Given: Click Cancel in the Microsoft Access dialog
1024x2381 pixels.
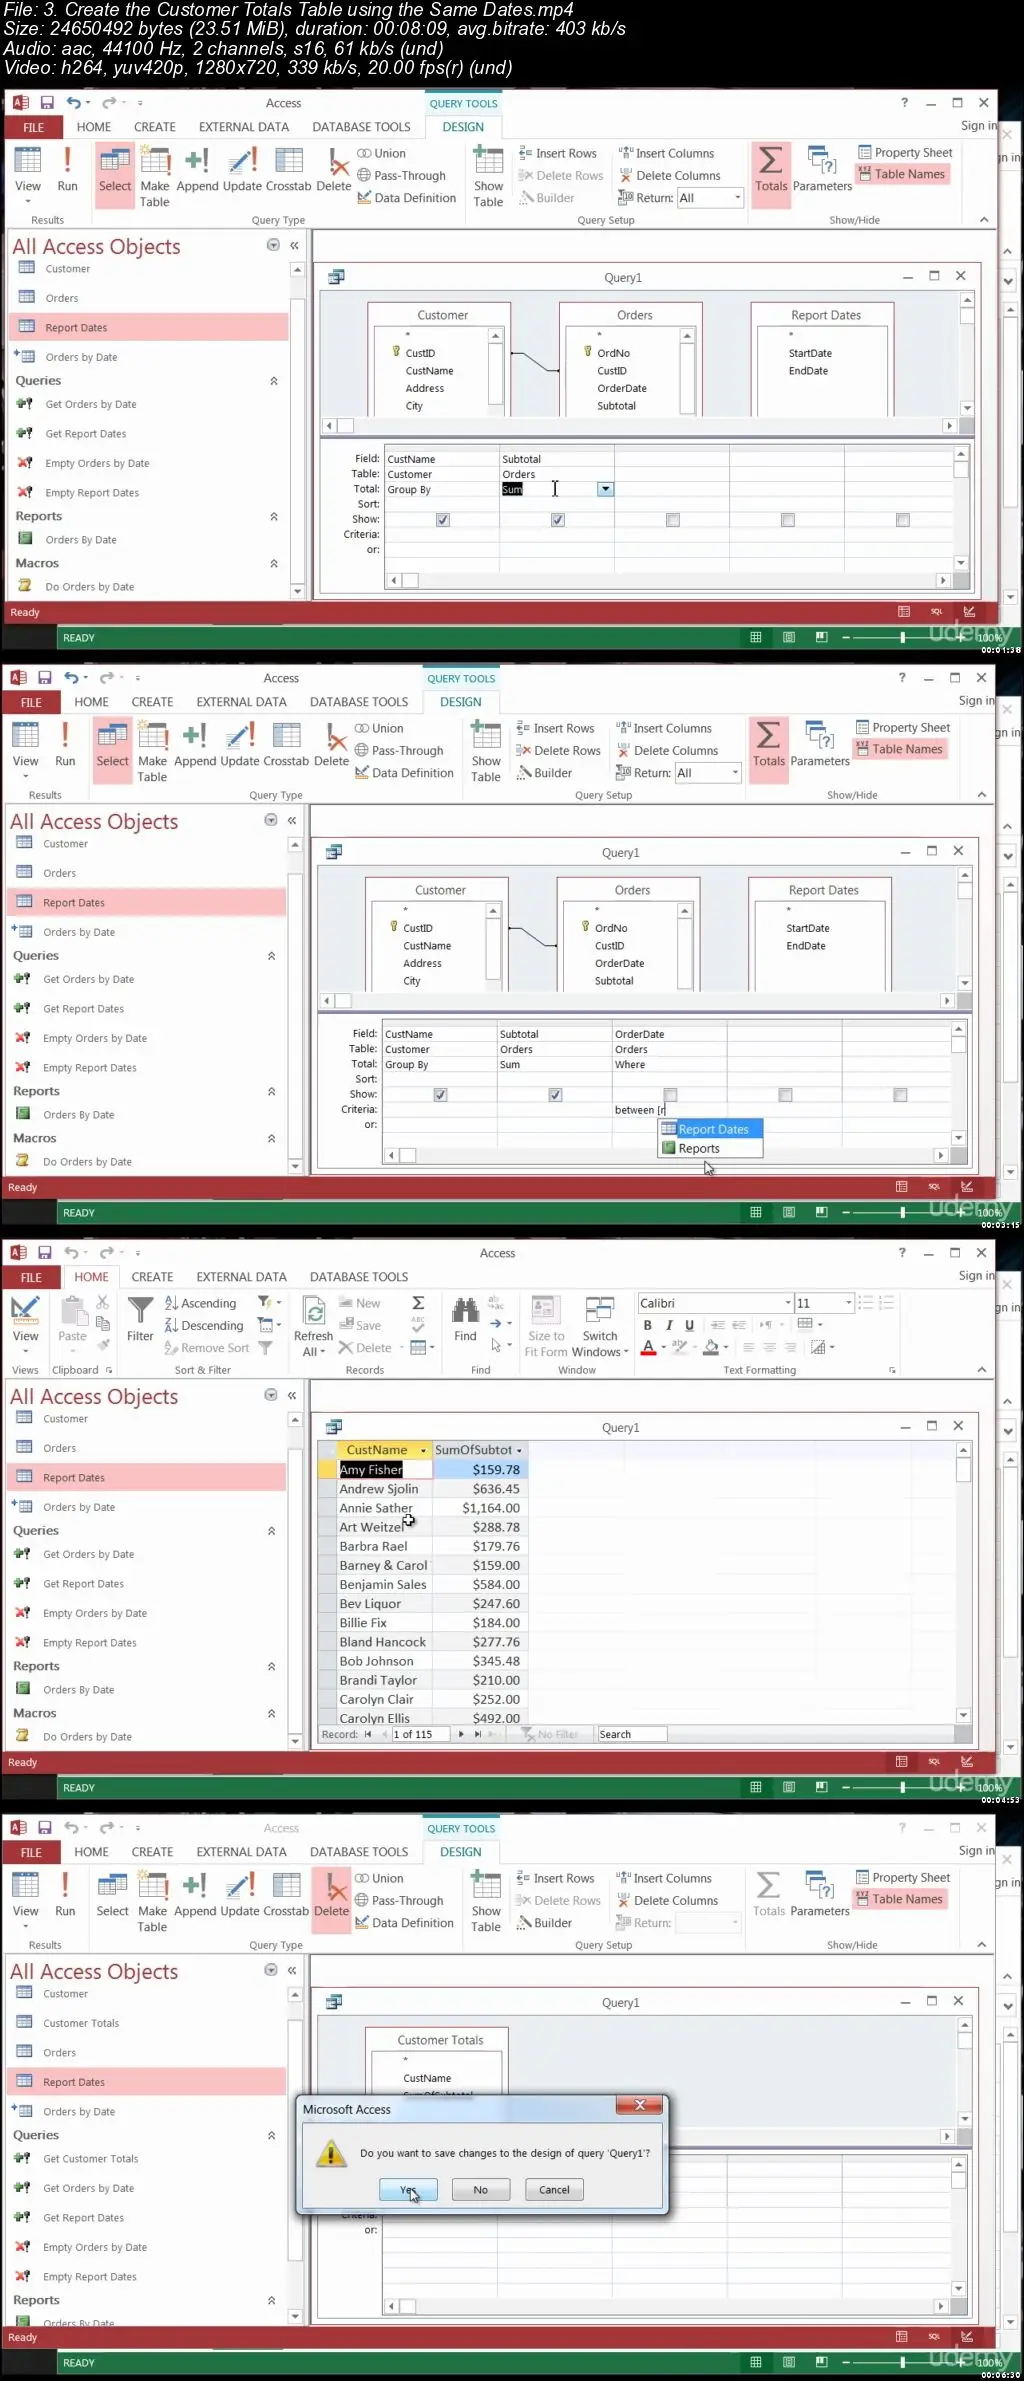Looking at the screenshot, I should point(553,2189).
